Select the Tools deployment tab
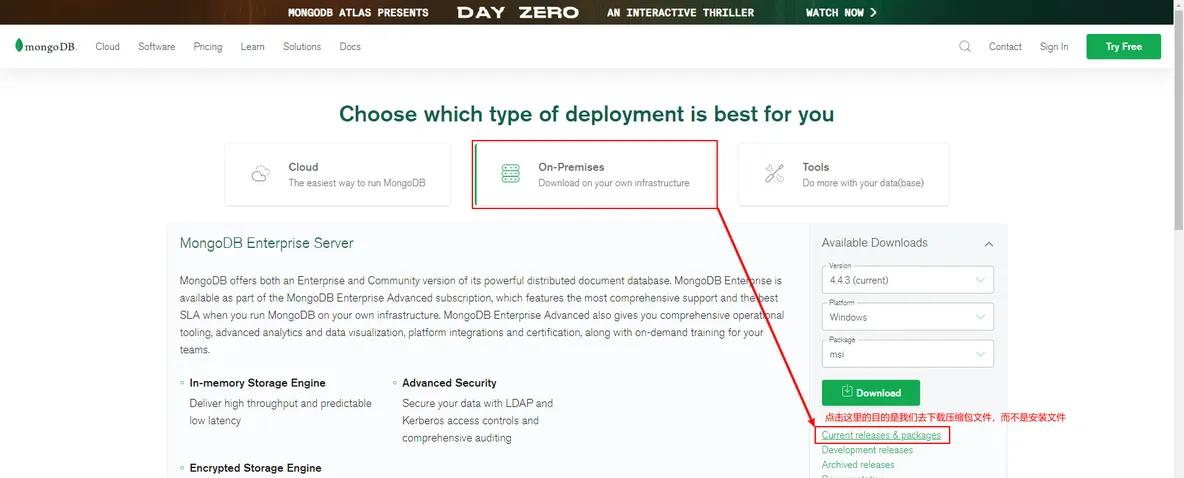The image size is (1184, 478). coord(843,174)
